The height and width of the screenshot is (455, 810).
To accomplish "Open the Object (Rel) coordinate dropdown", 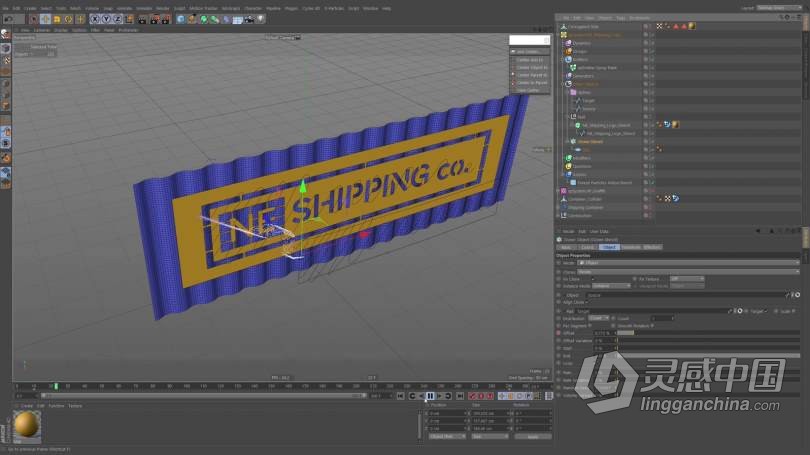I will tap(447, 436).
